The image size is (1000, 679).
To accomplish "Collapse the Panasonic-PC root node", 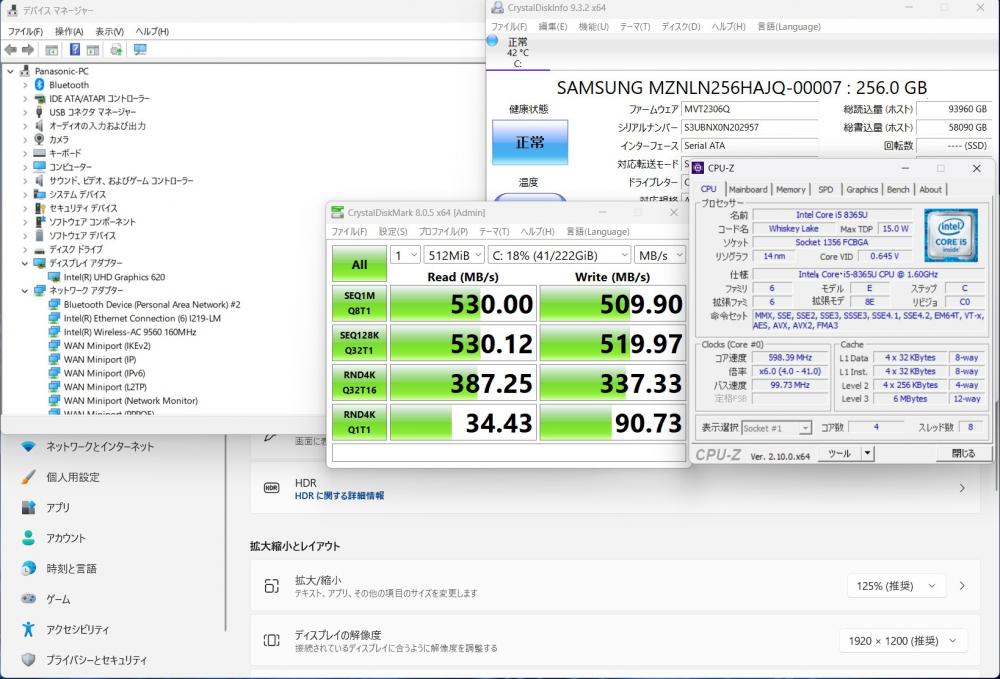I will (x=10, y=71).
